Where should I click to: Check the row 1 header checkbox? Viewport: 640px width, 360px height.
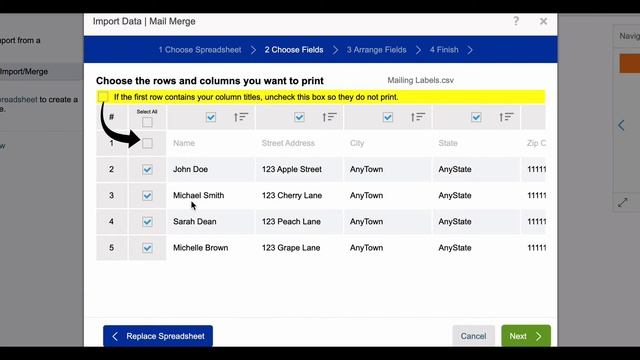click(x=147, y=143)
